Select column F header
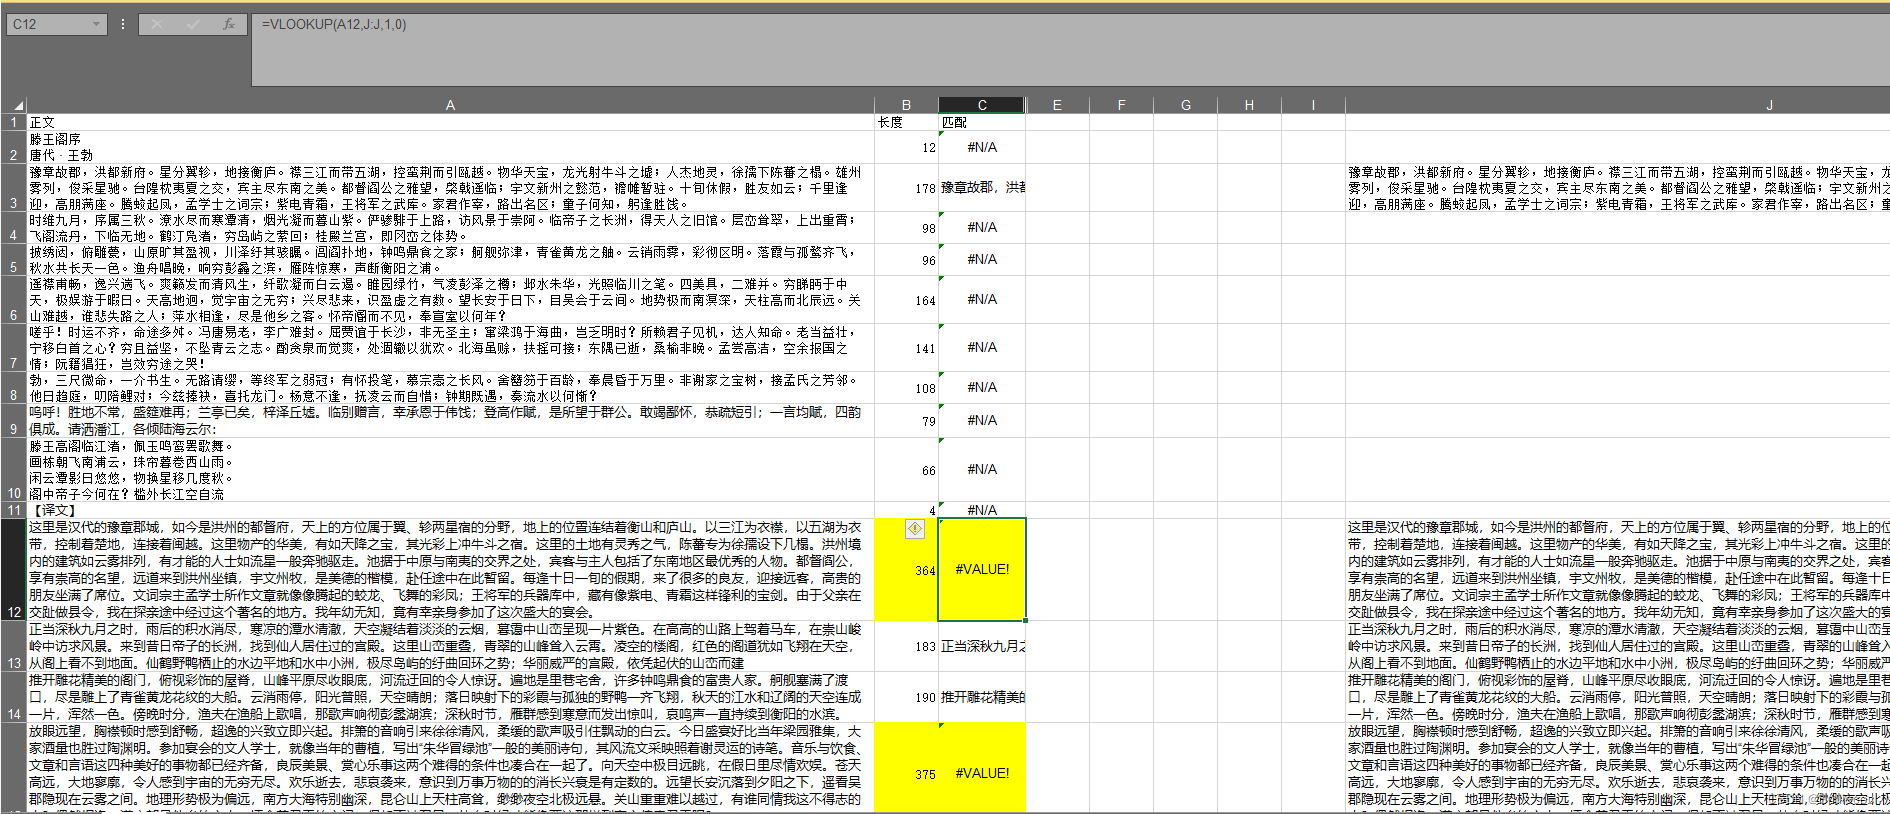This screenshot has width=1890, height=814. pos(1121,105)
